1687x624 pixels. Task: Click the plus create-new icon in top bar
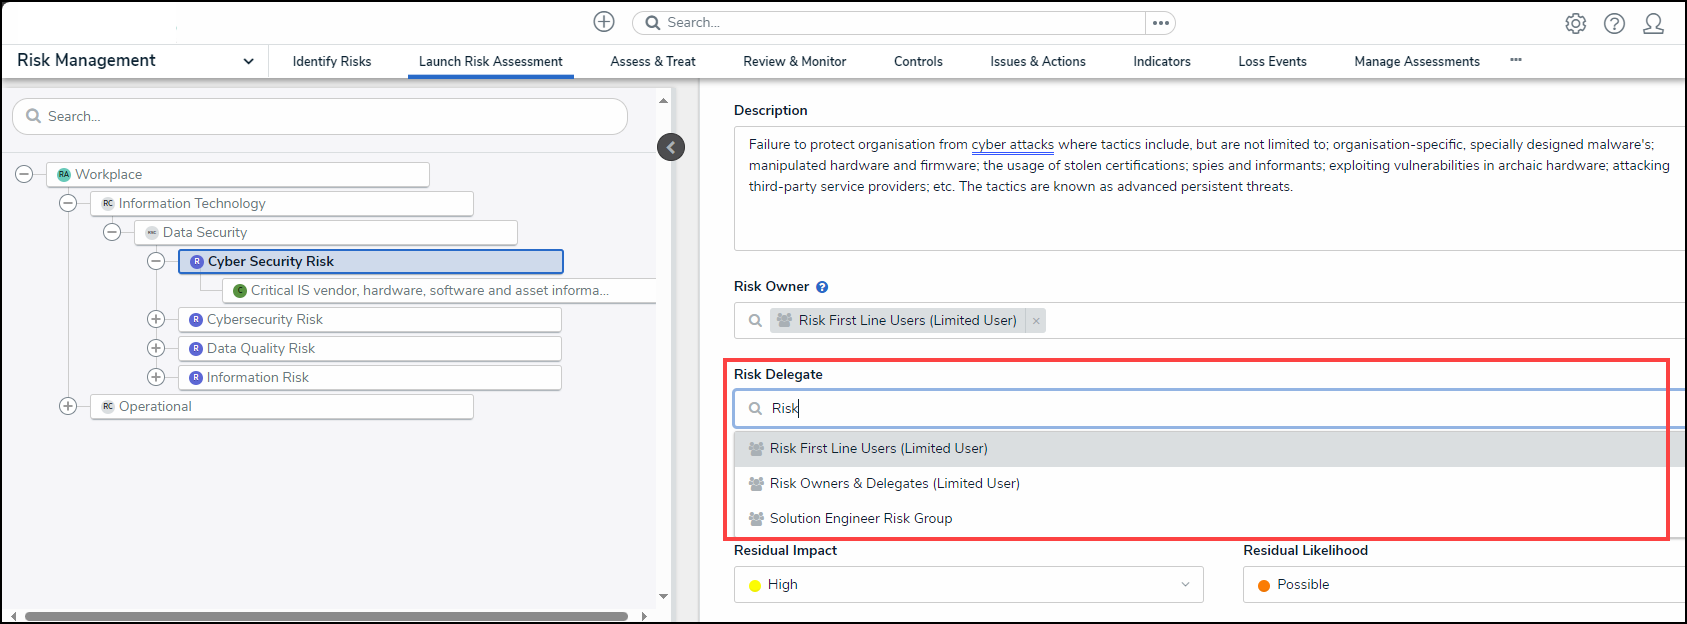click(x=604, y=22)
